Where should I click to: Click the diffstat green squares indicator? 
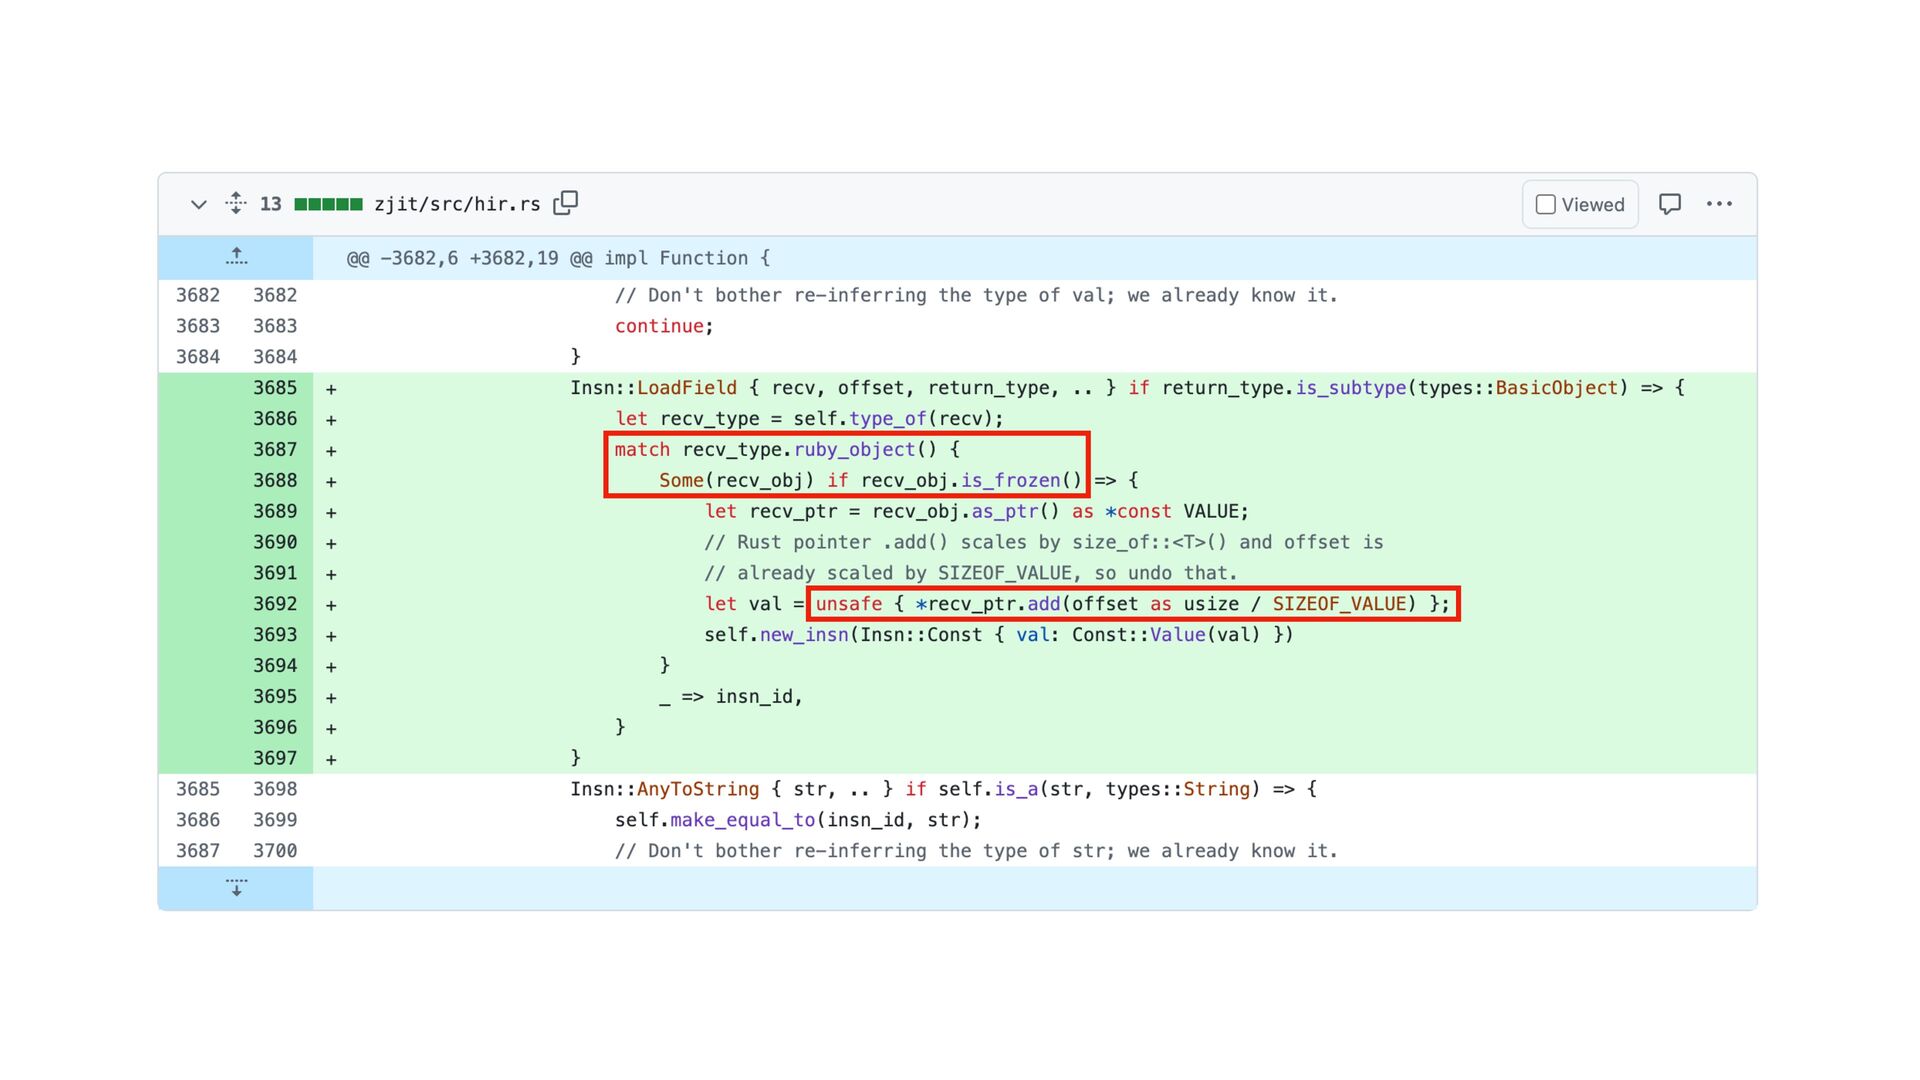tap(328, 204)
